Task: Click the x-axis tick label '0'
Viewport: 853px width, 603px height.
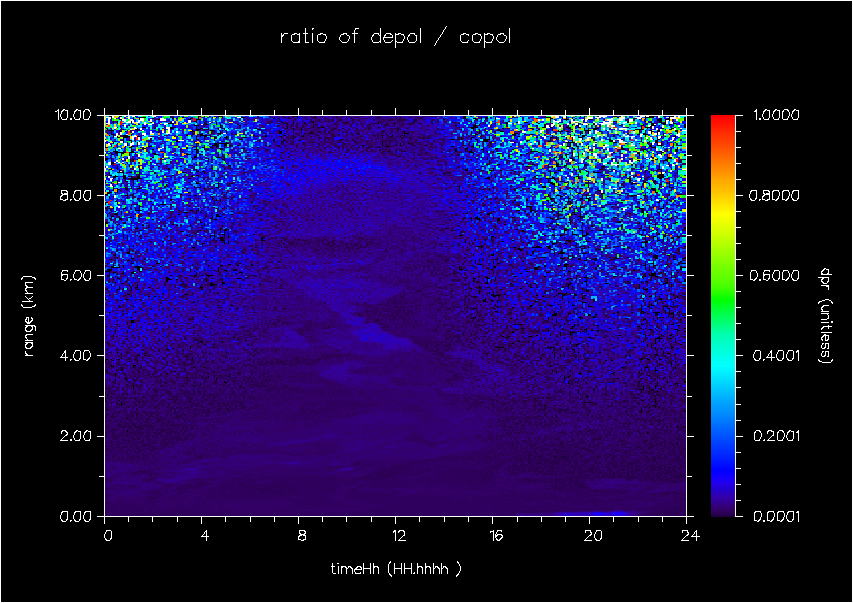Action: (108, 536)
